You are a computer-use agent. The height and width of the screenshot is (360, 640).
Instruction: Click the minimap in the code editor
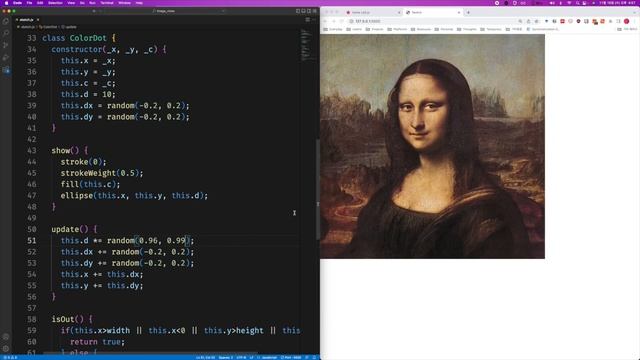[307, 45]
